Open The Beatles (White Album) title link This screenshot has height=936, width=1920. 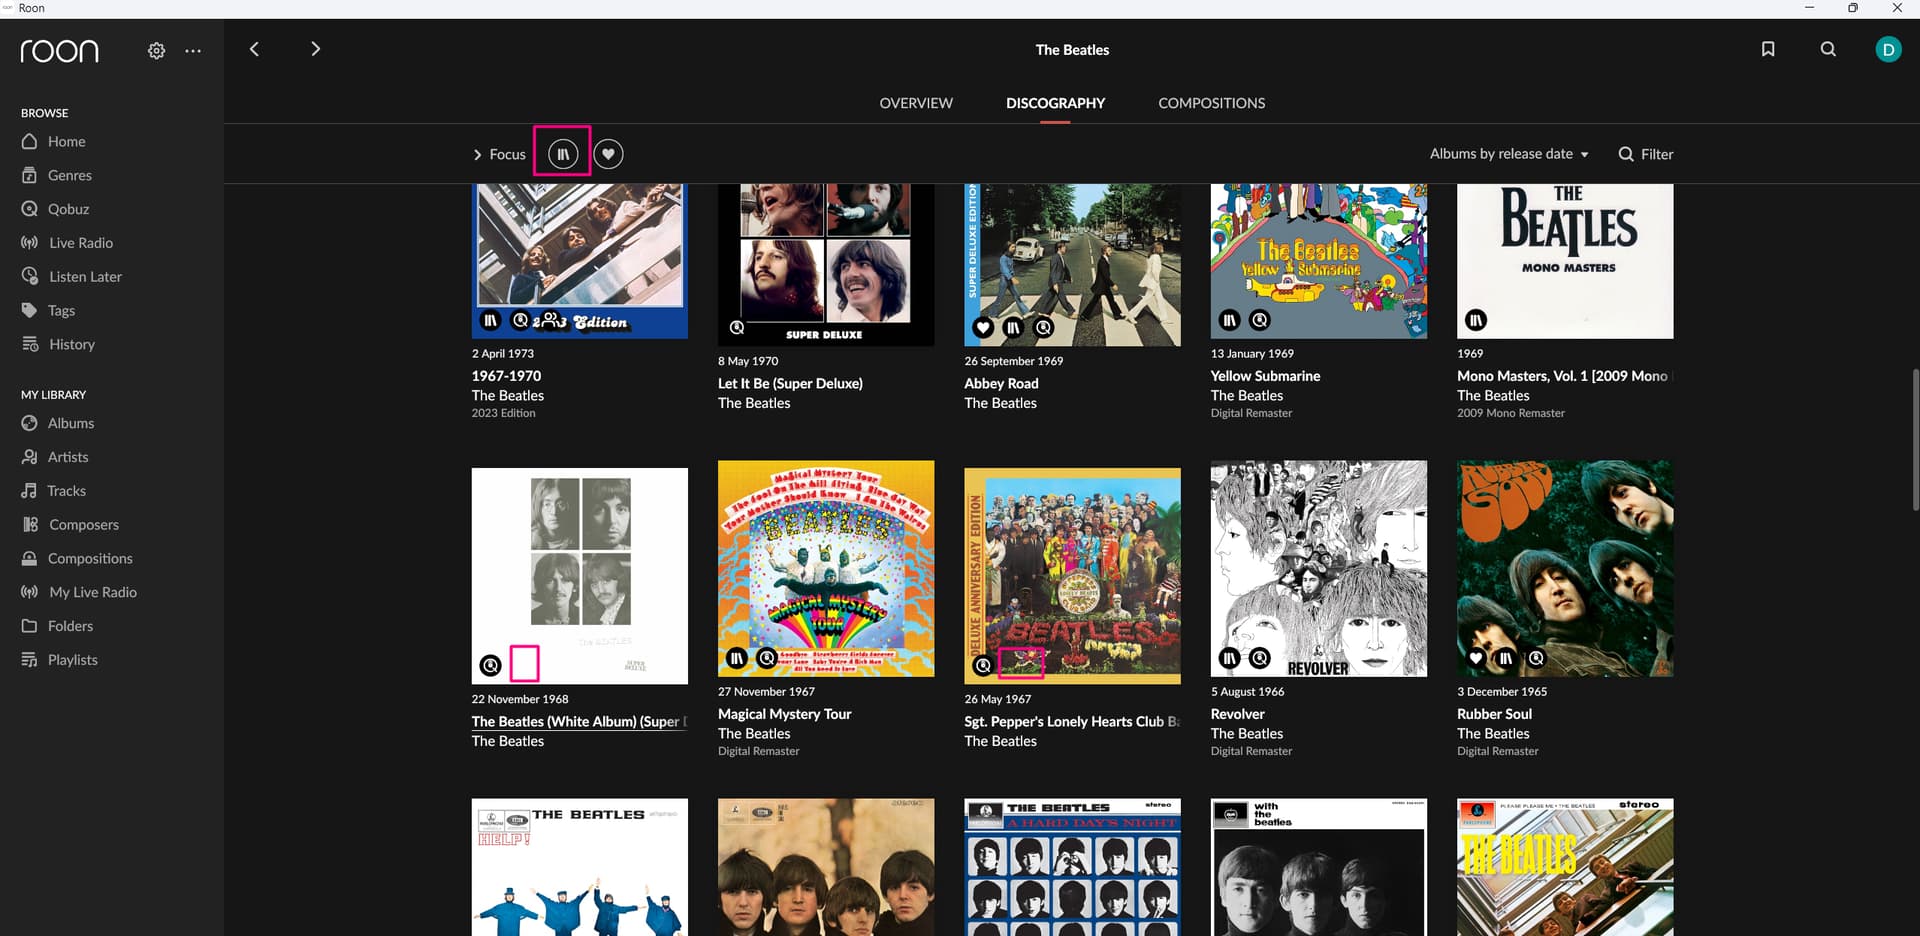point(579,721)
